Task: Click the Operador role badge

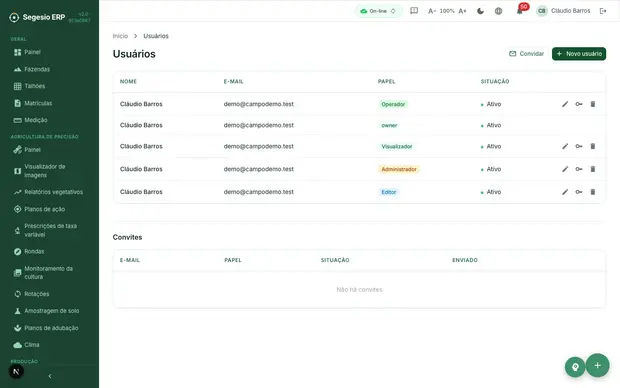Action: (393, 104)
